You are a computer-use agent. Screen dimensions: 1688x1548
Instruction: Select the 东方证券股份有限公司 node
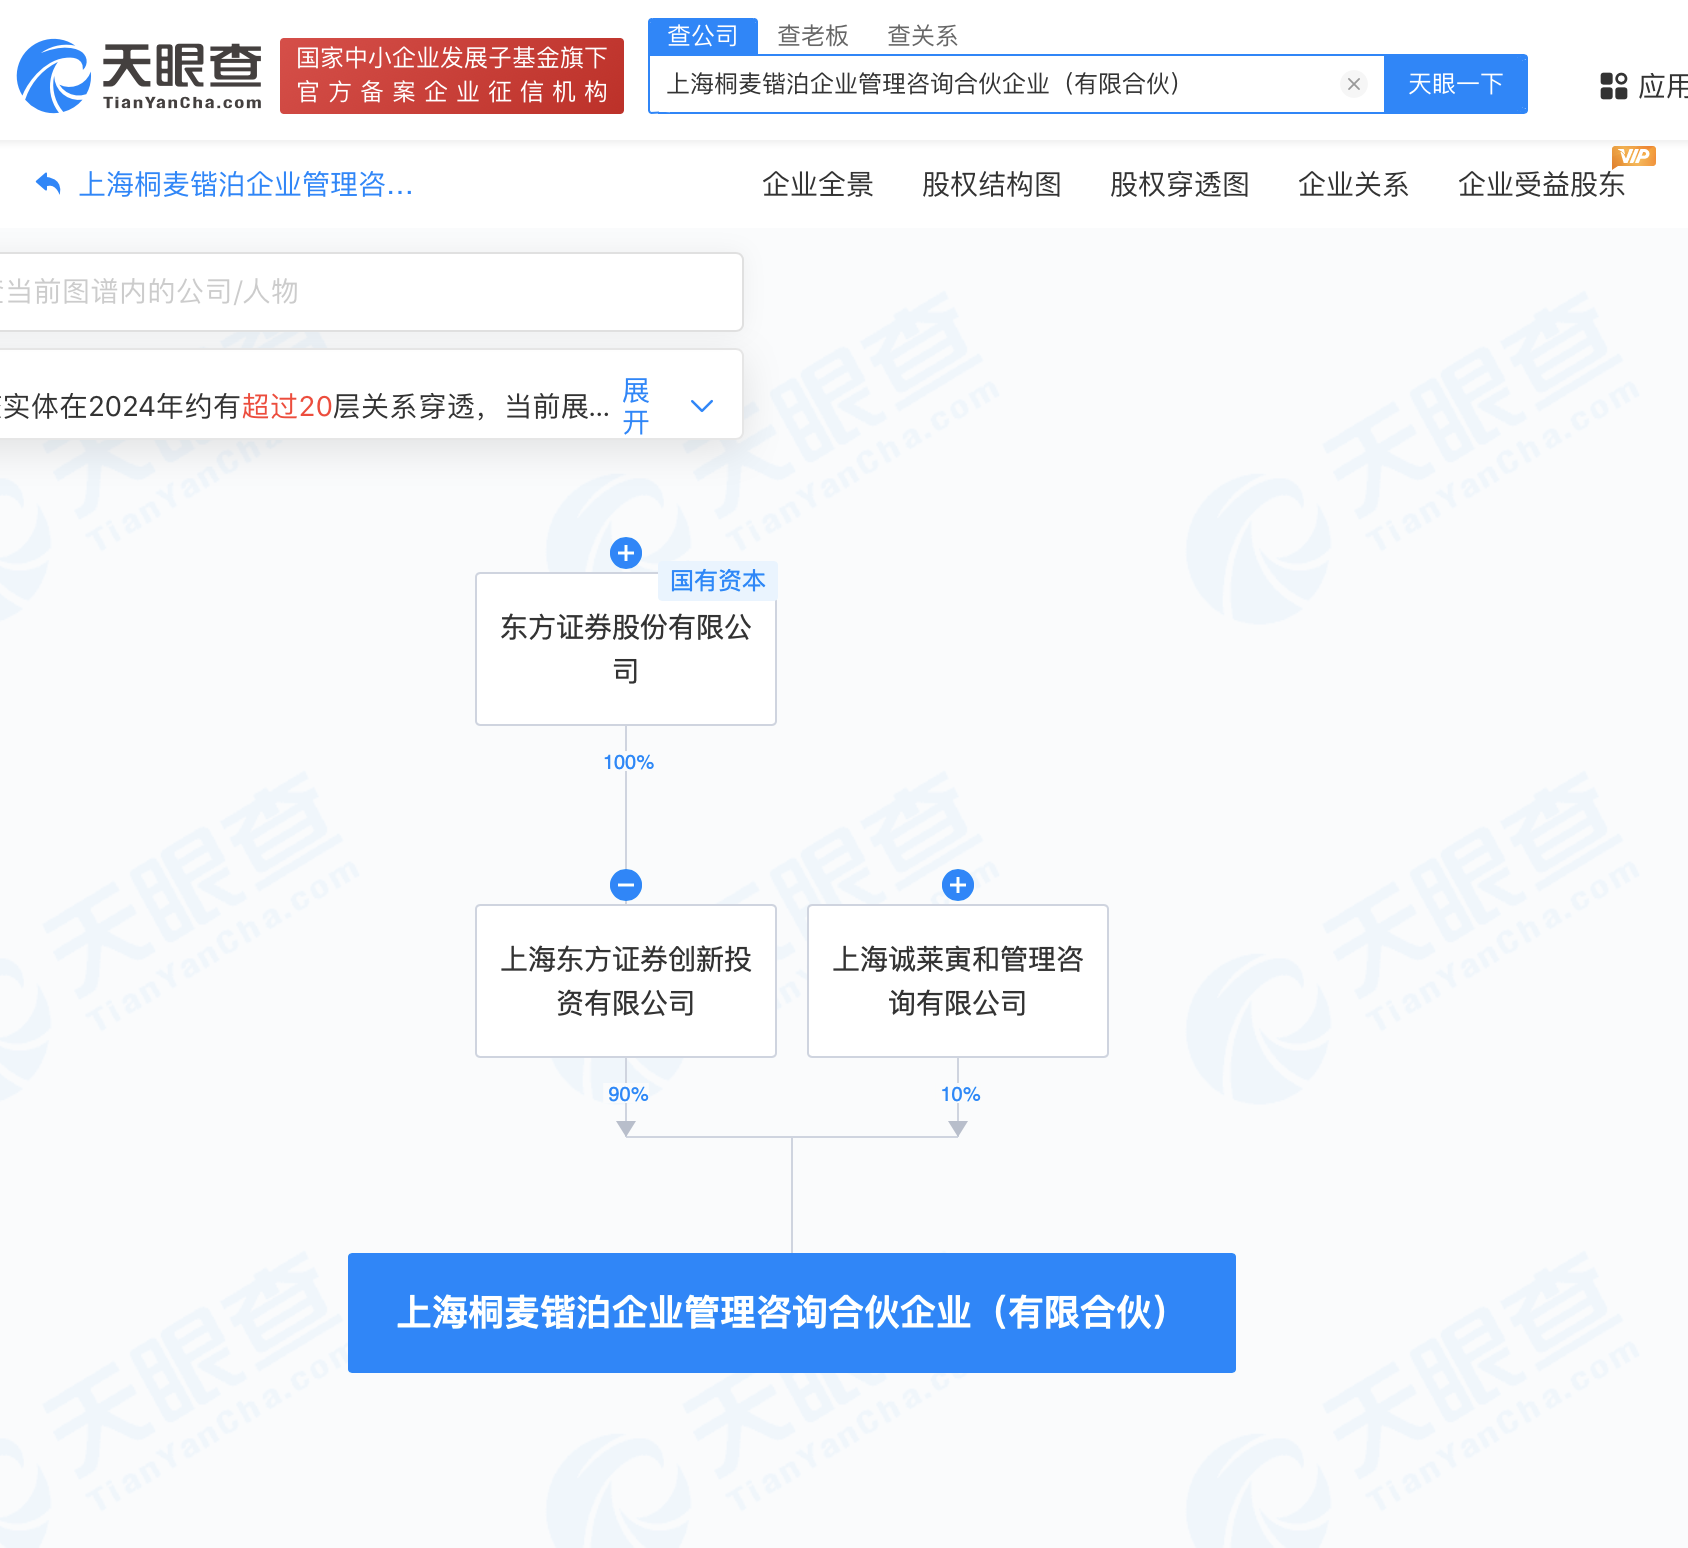tap(626, 649)
